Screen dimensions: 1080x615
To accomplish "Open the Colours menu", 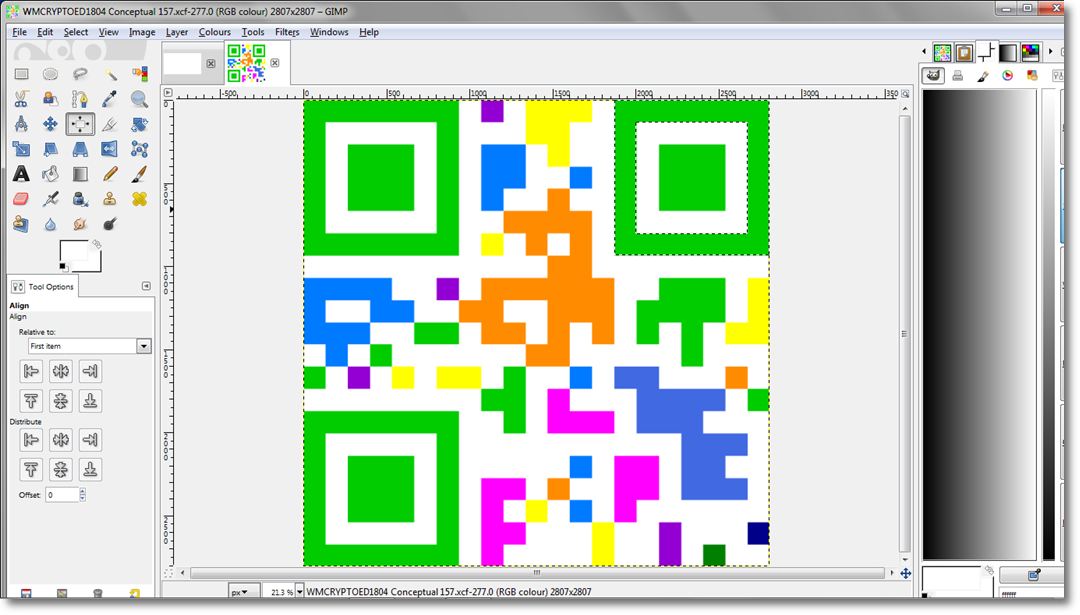I will click(x=214, y=32).
